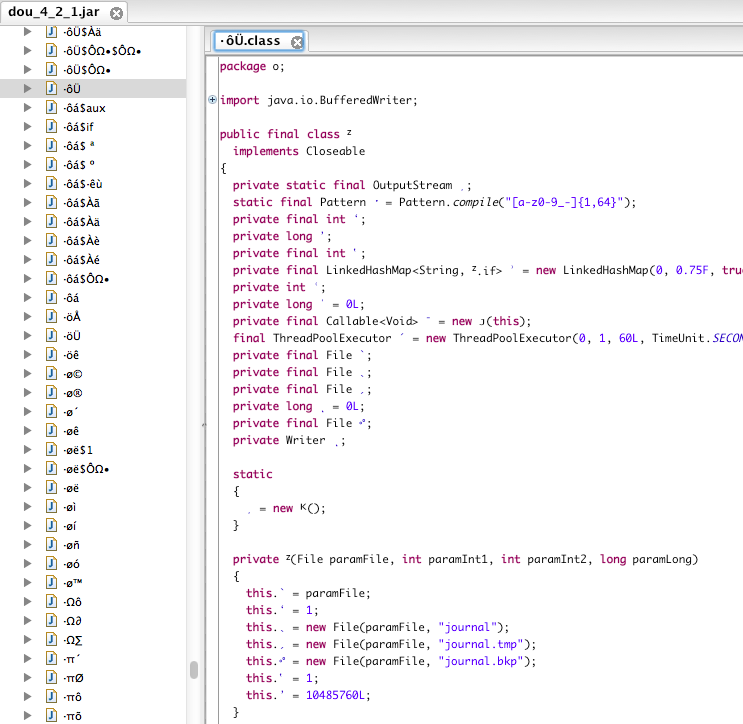The image size is (743, 724).
Task: Click the class icon beside ·Ωô
Action: click(x=51, y=602)
